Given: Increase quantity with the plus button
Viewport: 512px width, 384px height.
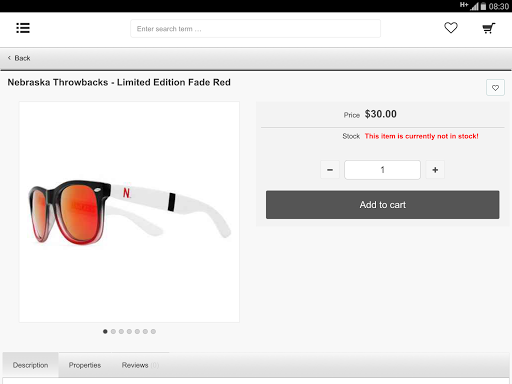Looking at the screenshot, I should pos(435,170).
